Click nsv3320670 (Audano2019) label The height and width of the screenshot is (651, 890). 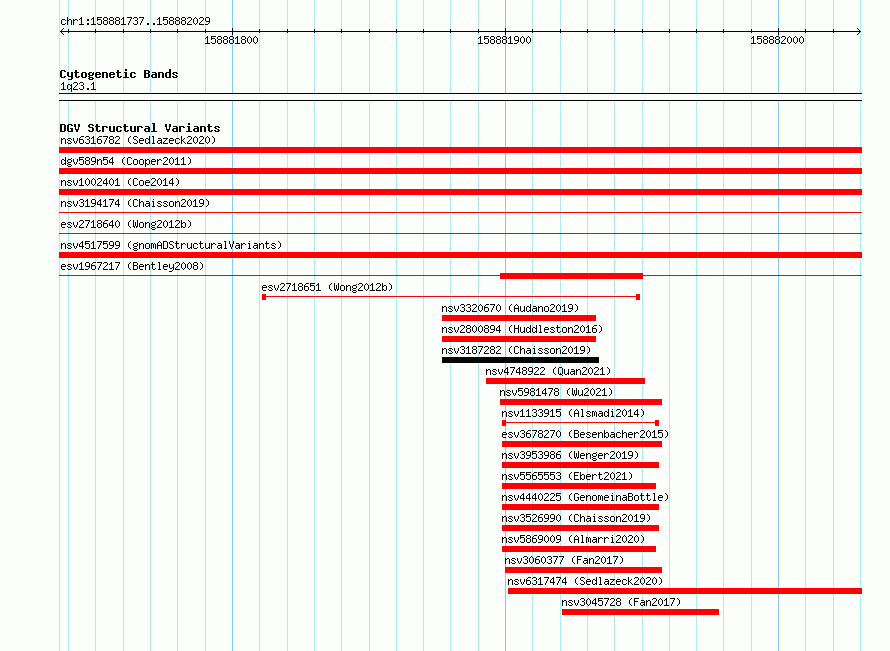pos(510,308)
